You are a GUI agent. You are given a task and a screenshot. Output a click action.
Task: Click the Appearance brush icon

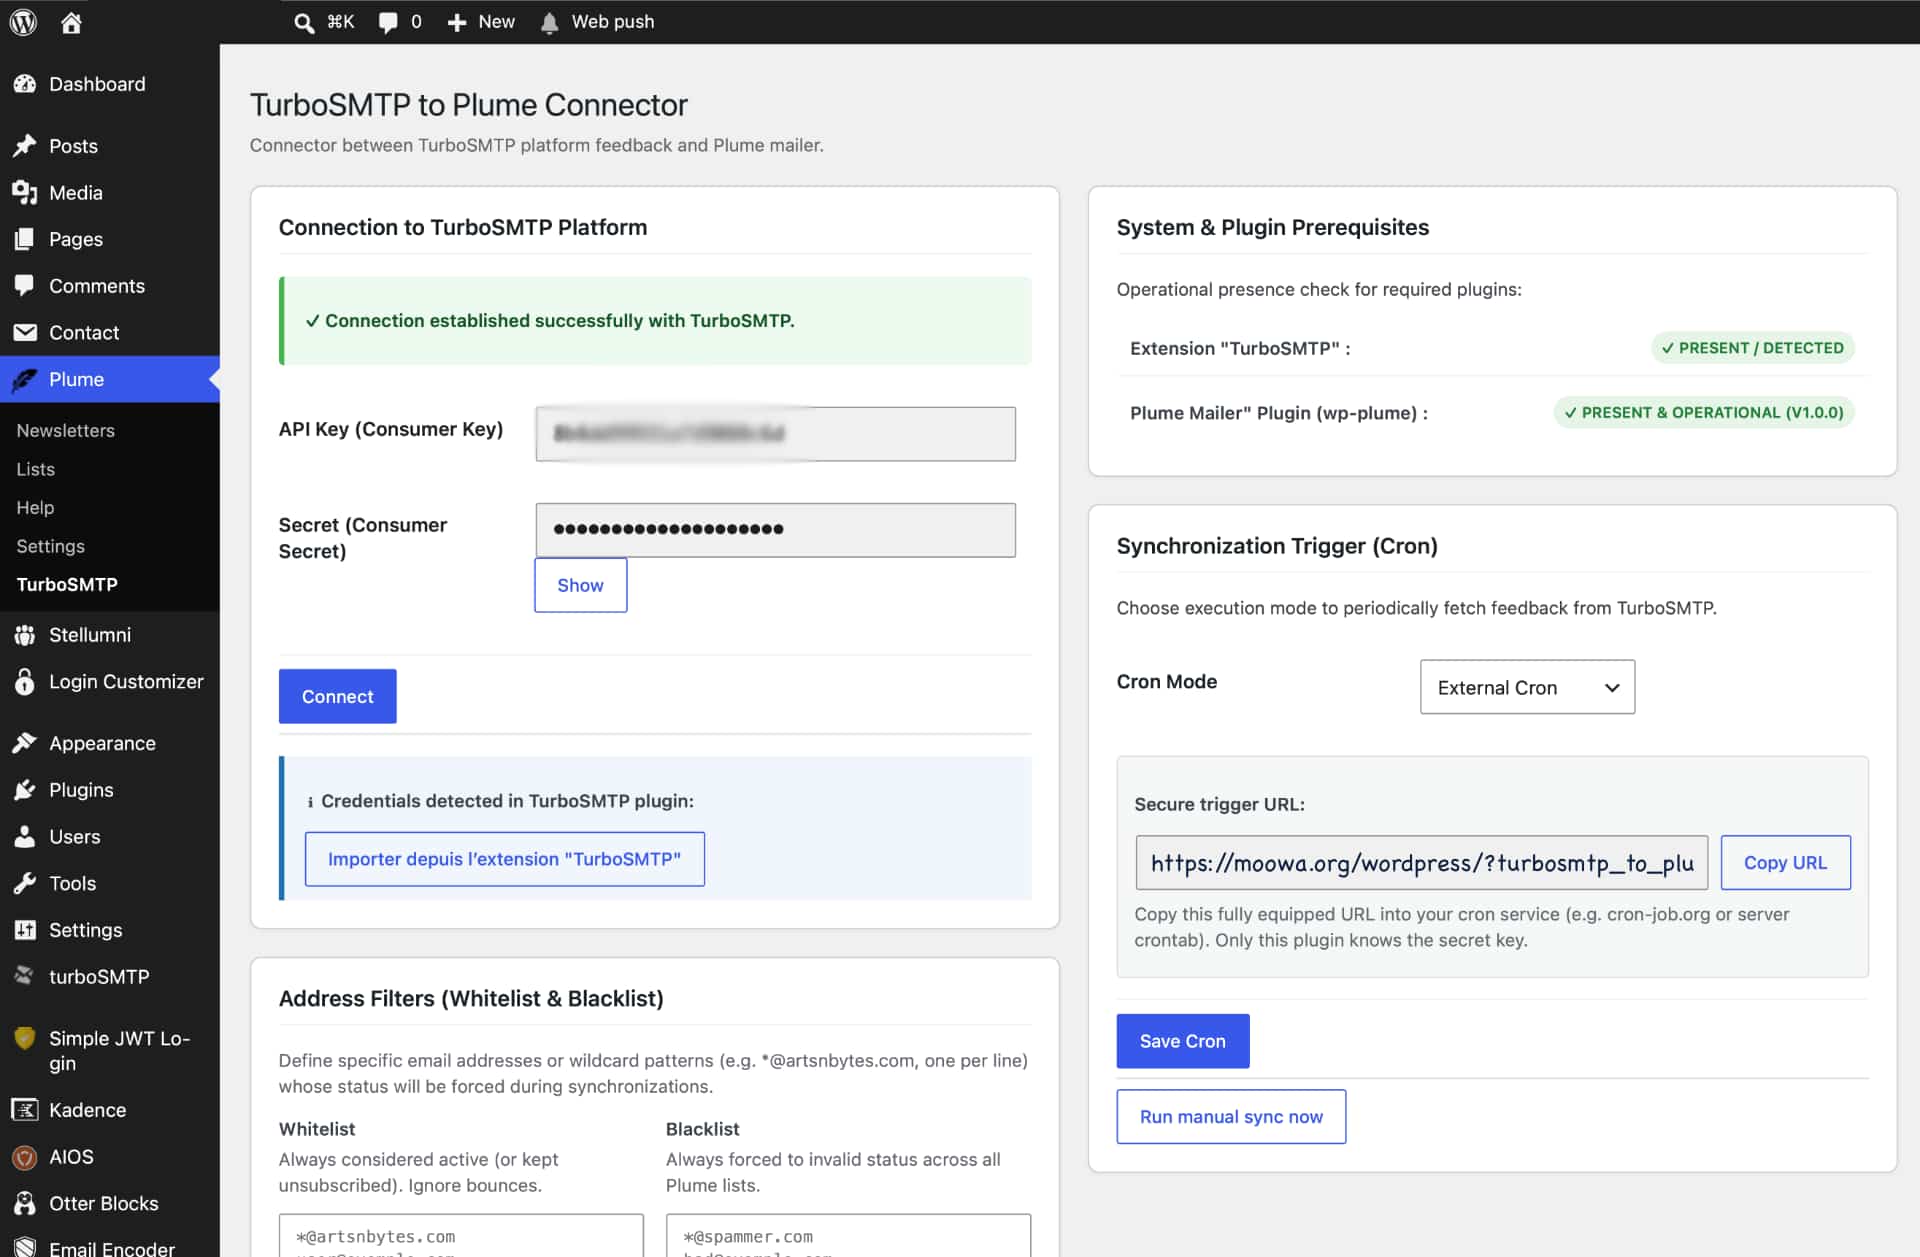25,743
